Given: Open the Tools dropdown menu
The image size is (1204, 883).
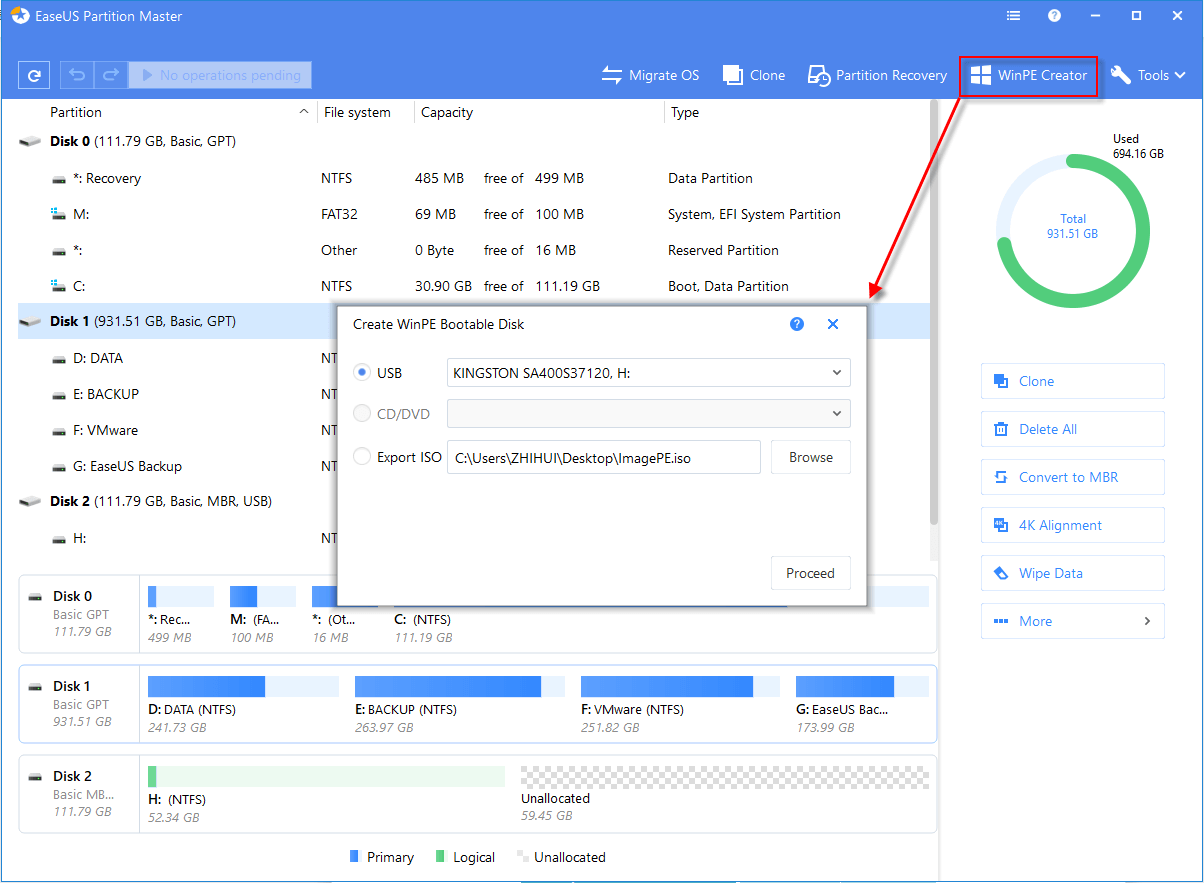Looking at the screenshot, I should pyautogui.click(x=1148, y=75).
